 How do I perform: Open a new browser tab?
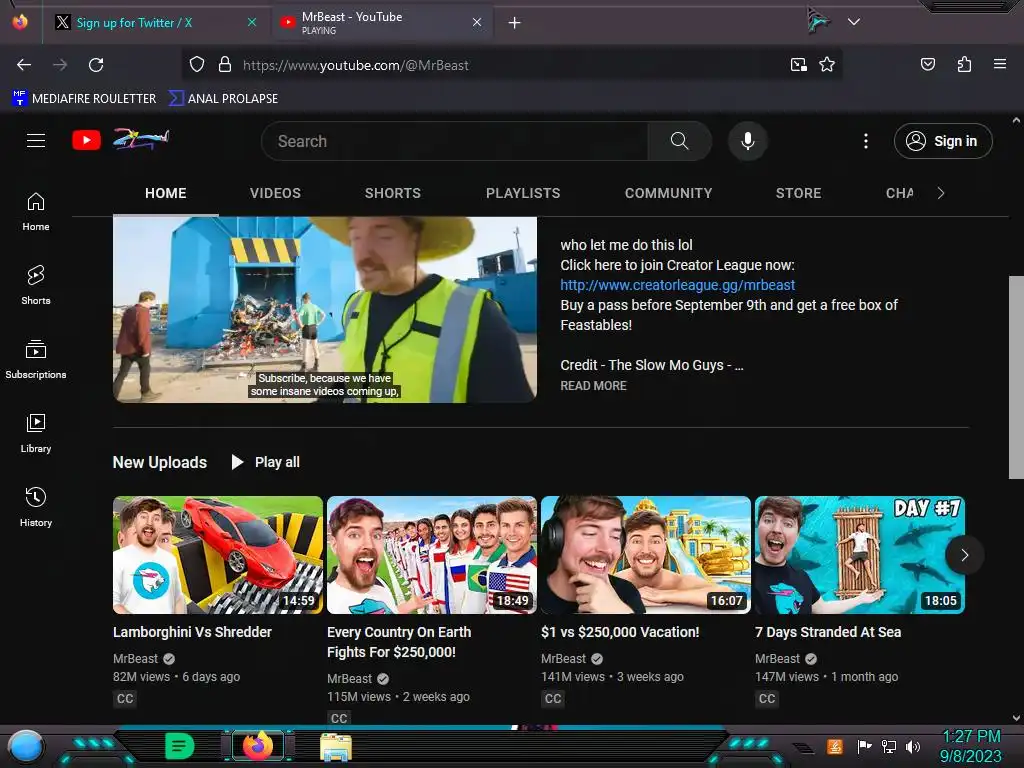(x=515, y=23)
